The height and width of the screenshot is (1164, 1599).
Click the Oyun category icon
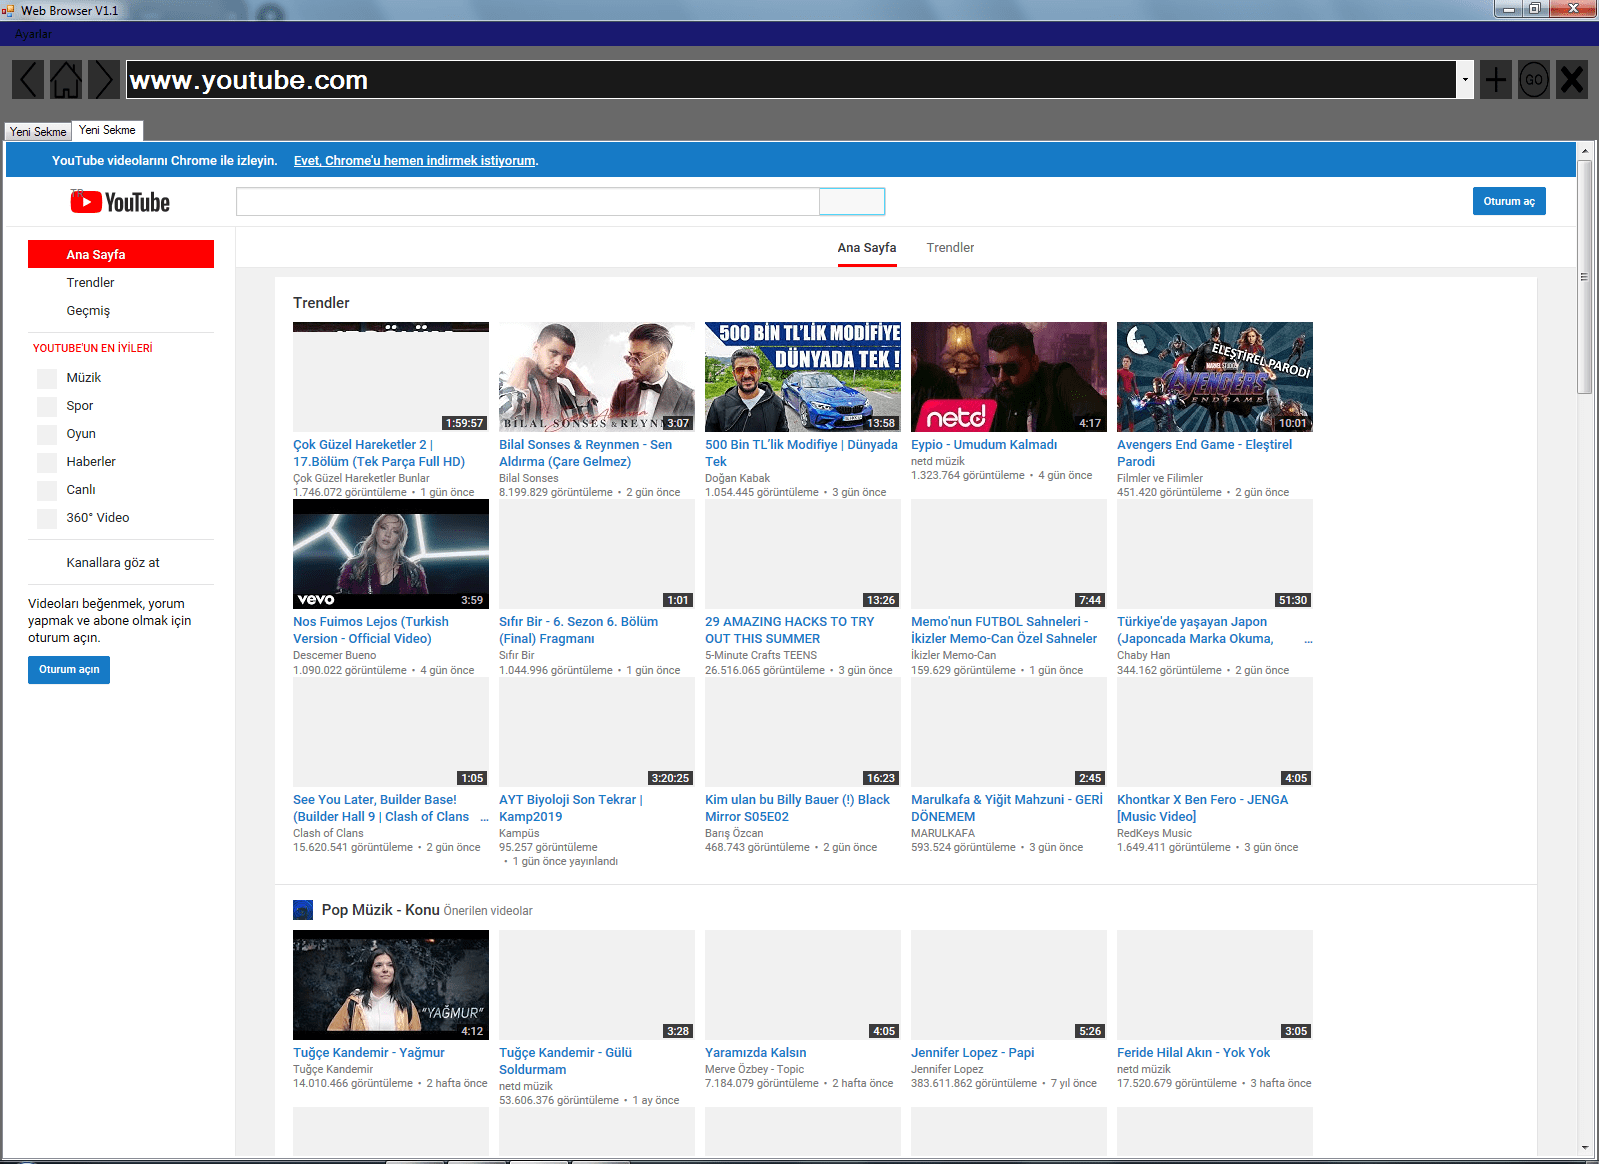click(47, 434)
